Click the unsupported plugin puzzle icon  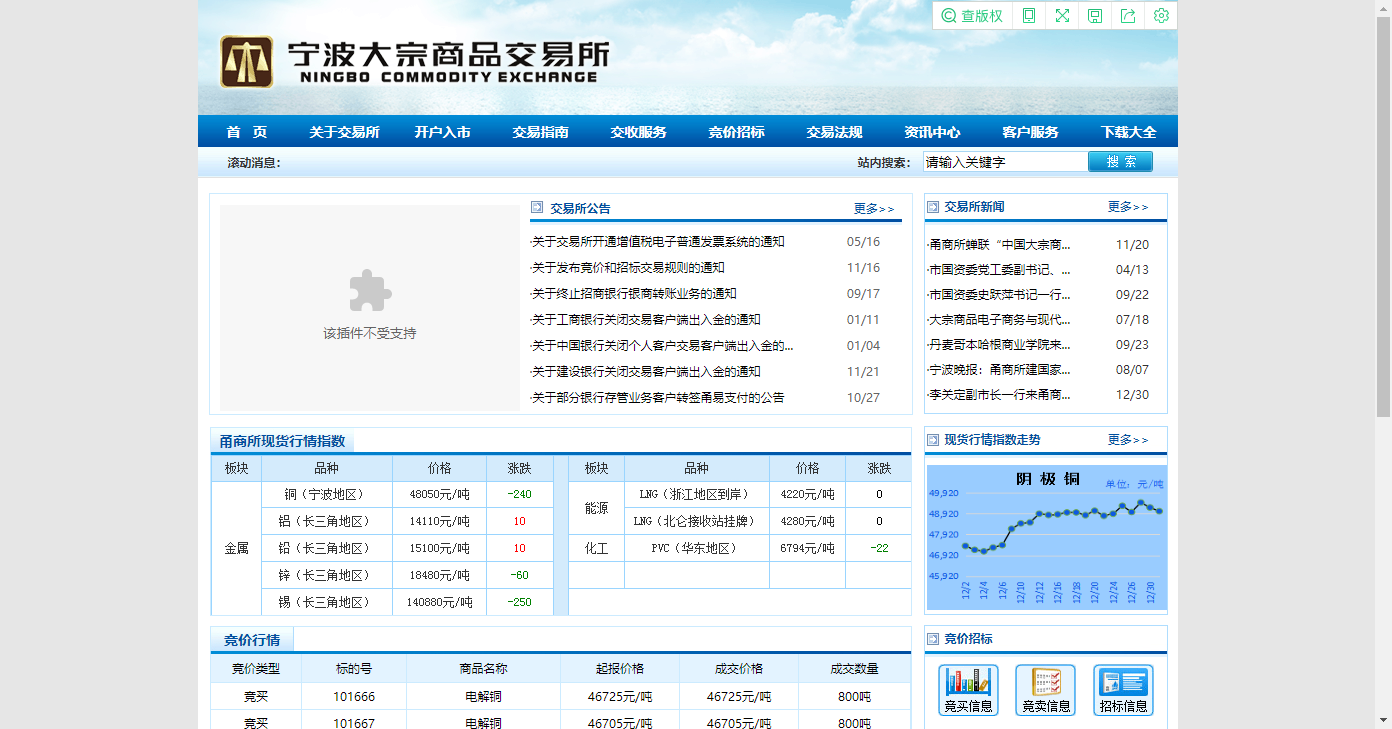pos(370,291)
